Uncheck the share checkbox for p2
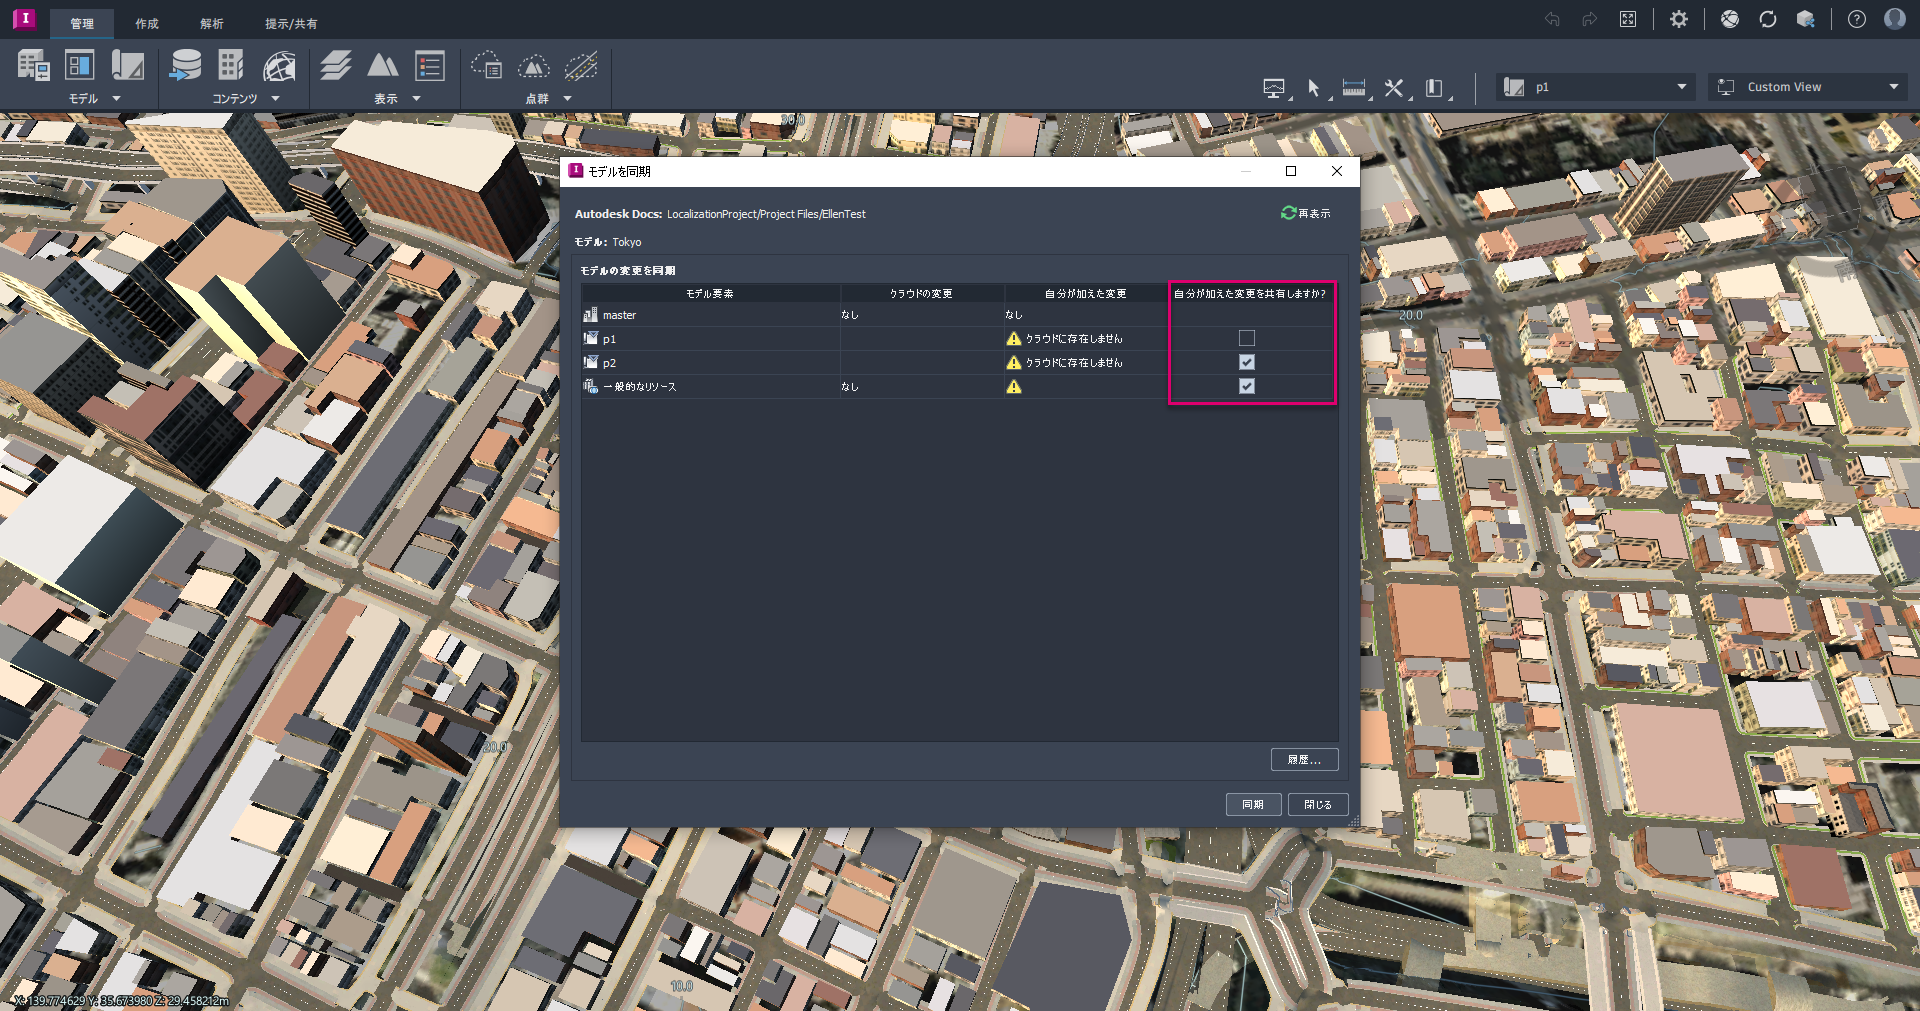 click(x=1247, y=362)
